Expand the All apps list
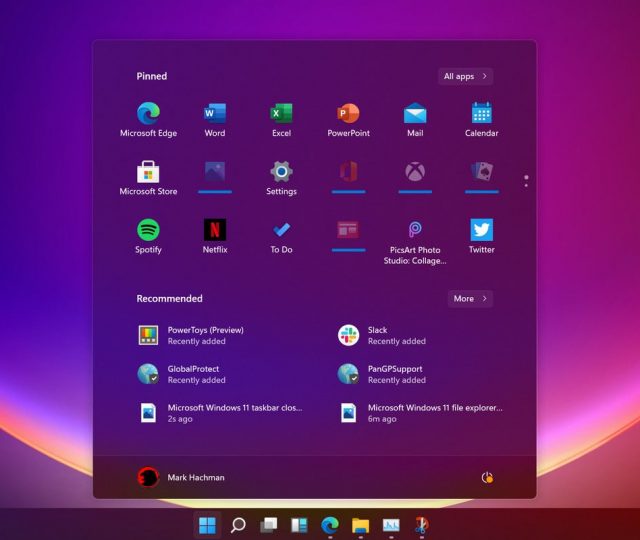 [x=465, y=76]
